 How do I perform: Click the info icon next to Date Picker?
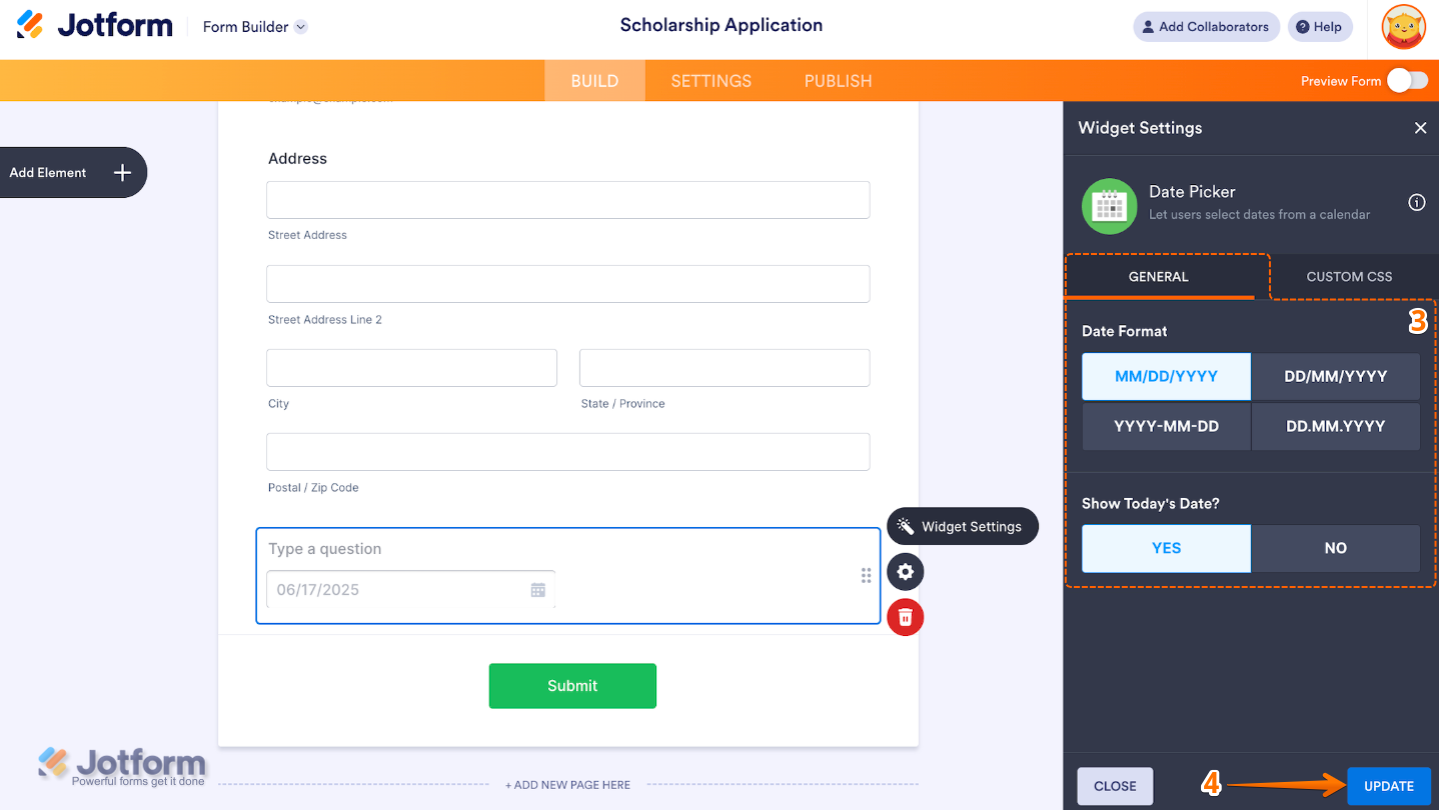[x=1416, y=202]
